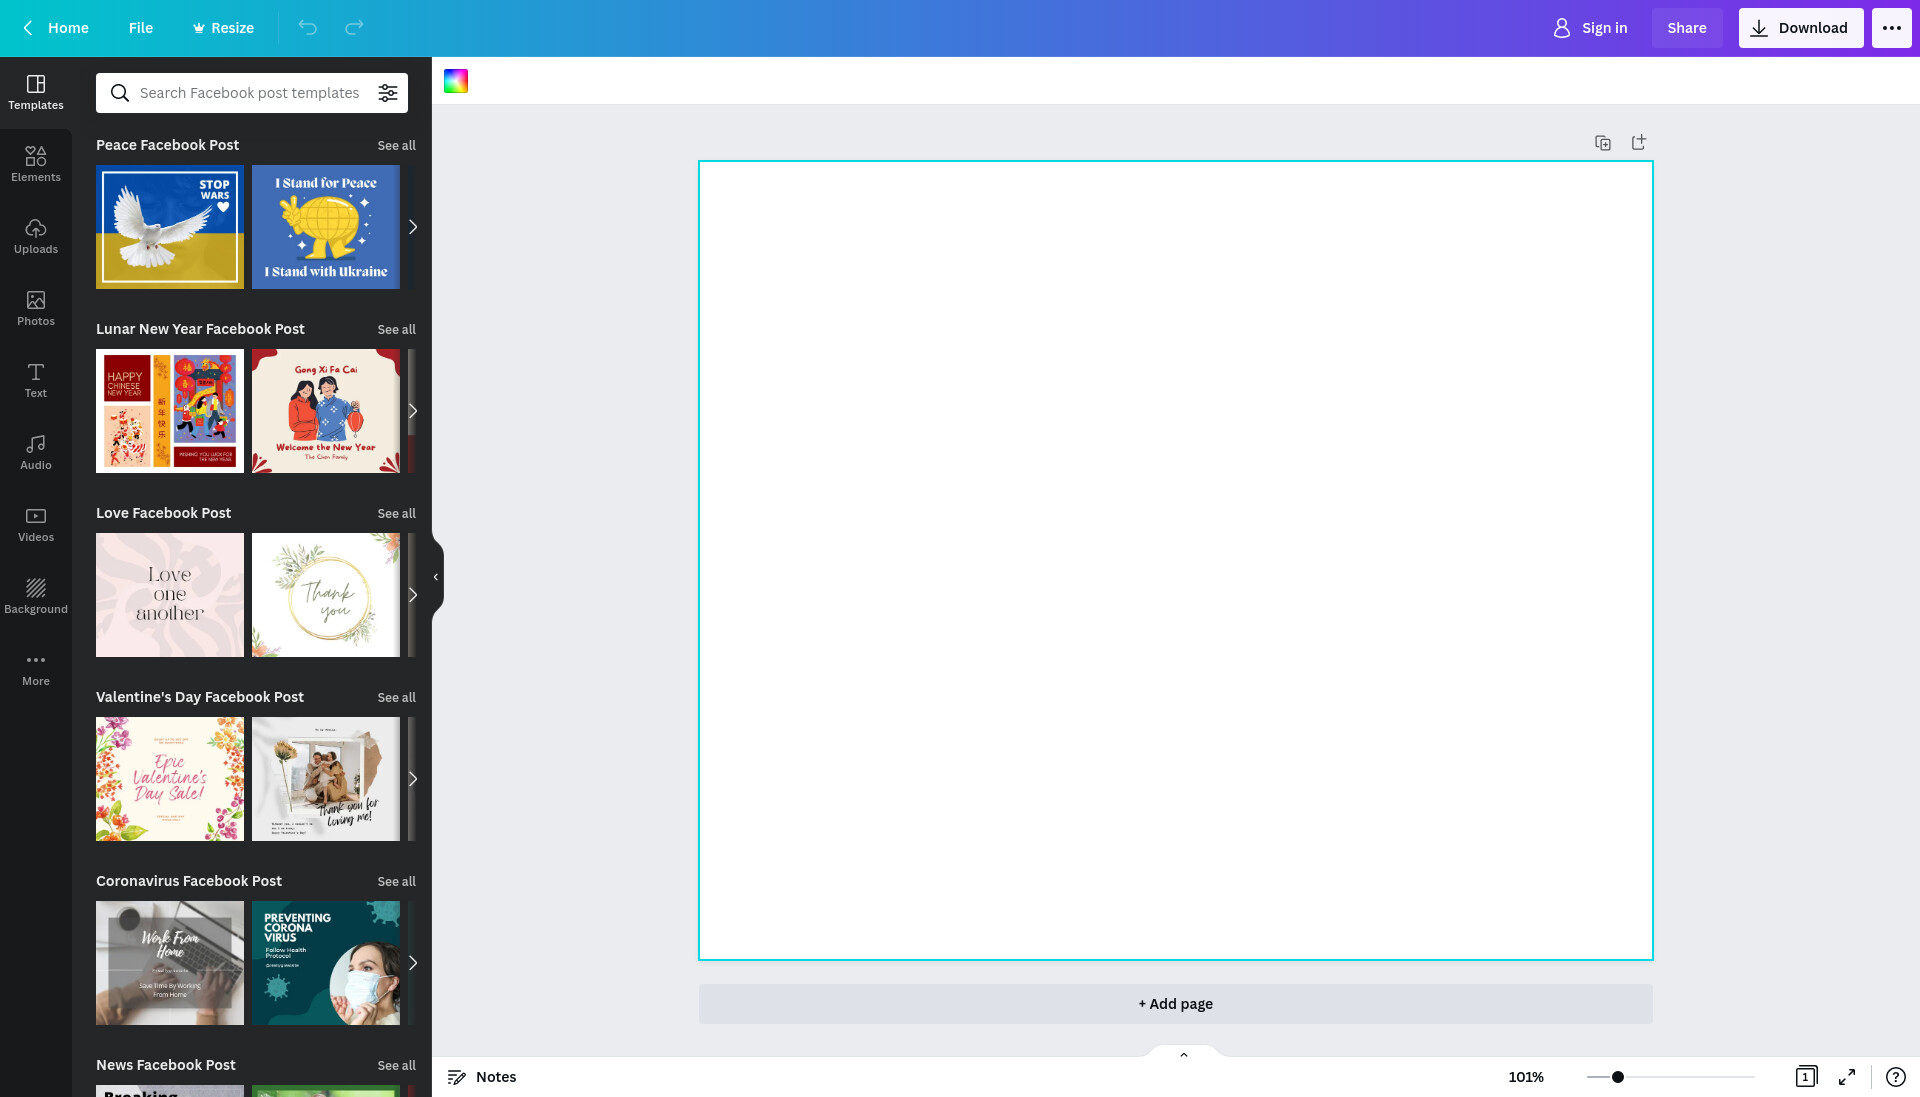See all Love Facebook Post templates
The width and height of the screenshot is (1920, 1097).
(396, 513)
